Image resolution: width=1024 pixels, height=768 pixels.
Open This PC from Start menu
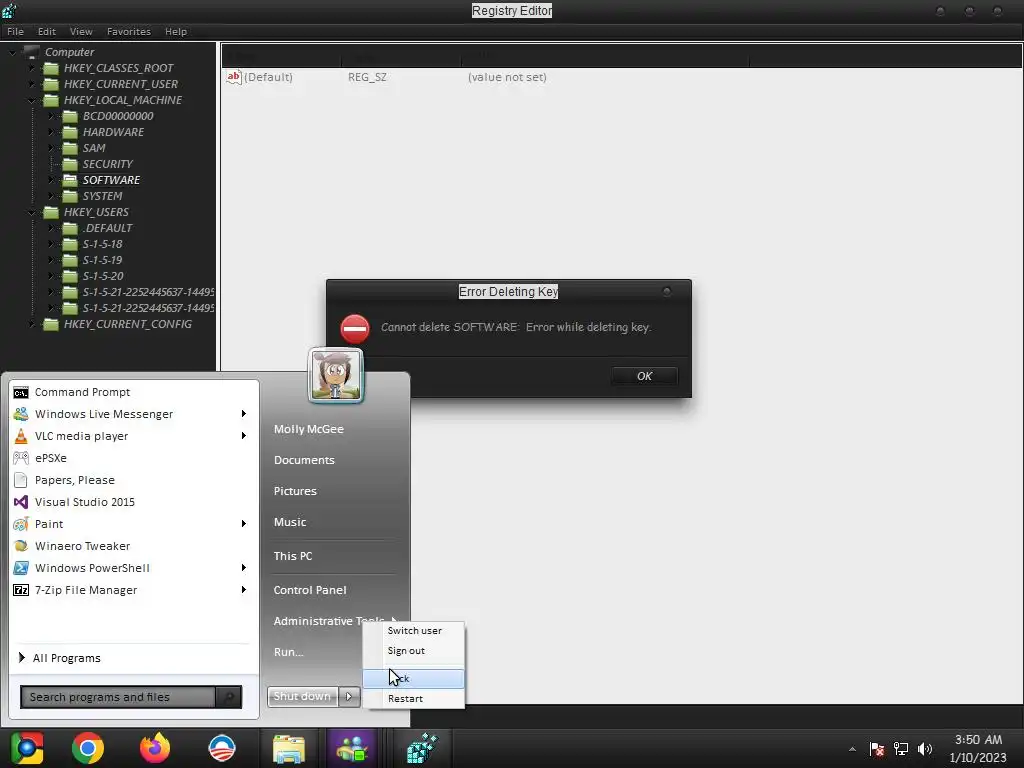[x=293, y=556]
